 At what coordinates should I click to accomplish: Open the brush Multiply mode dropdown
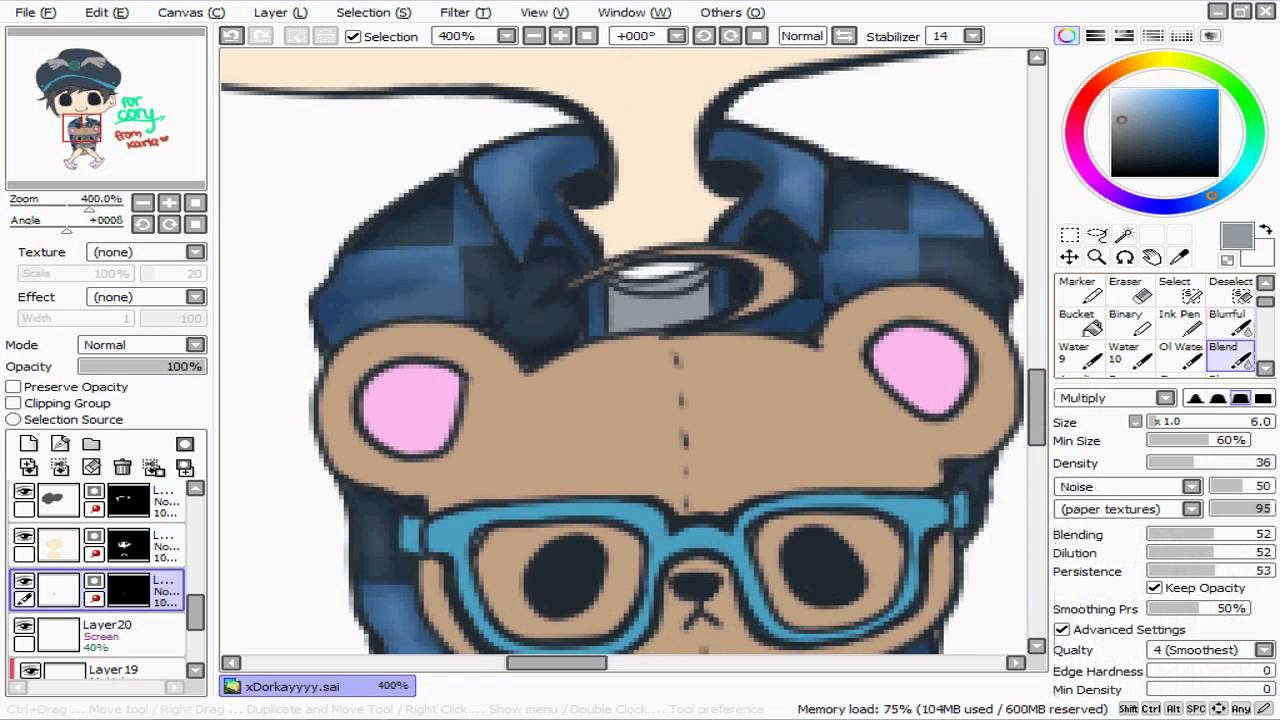[1165, 398]
